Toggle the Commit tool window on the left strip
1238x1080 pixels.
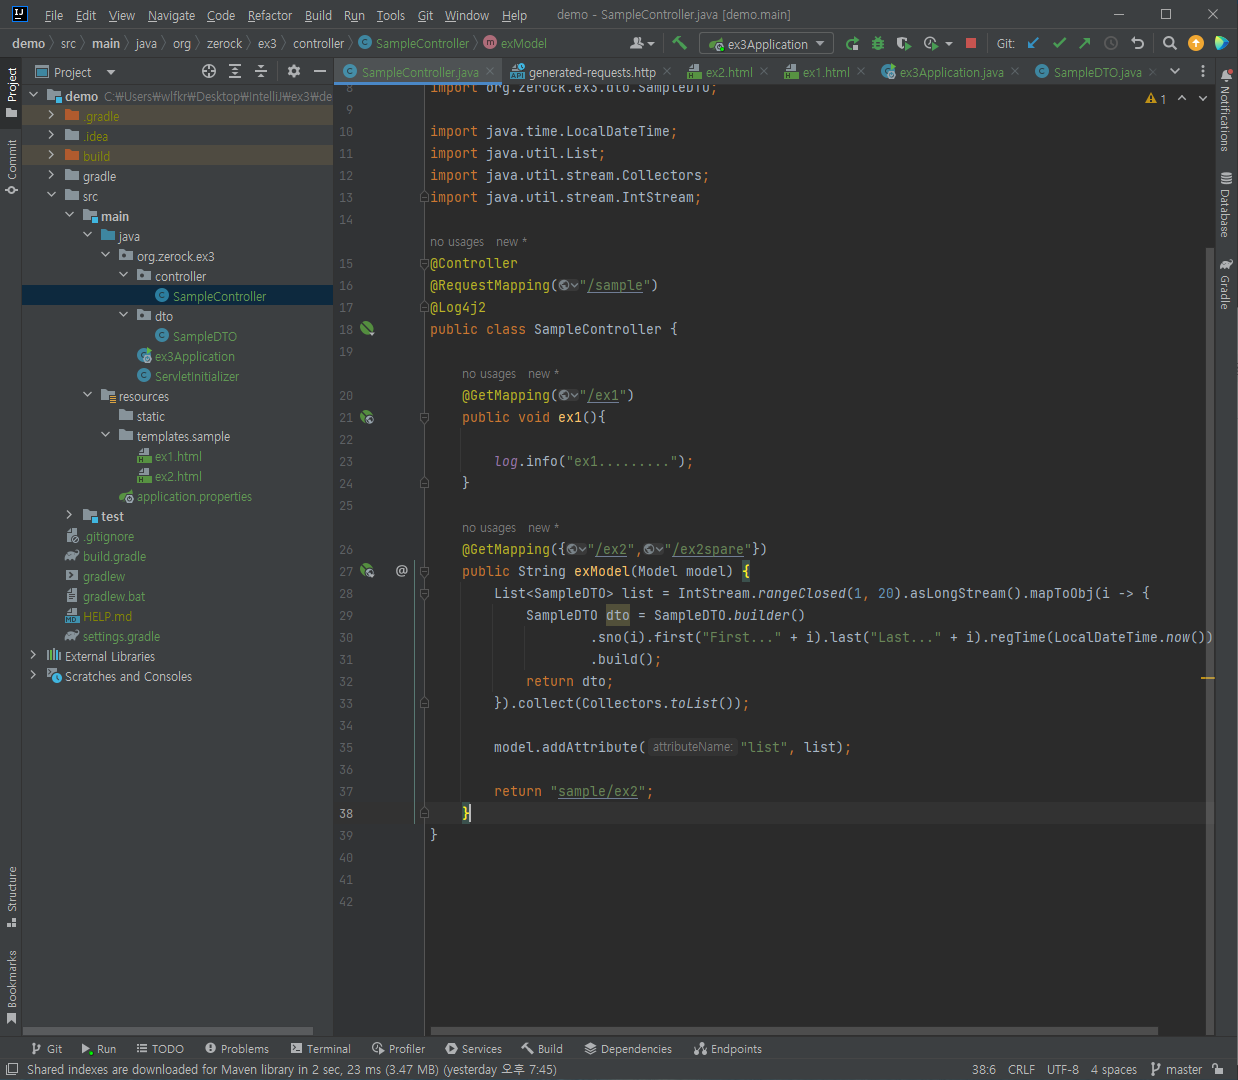click(11, 166)
